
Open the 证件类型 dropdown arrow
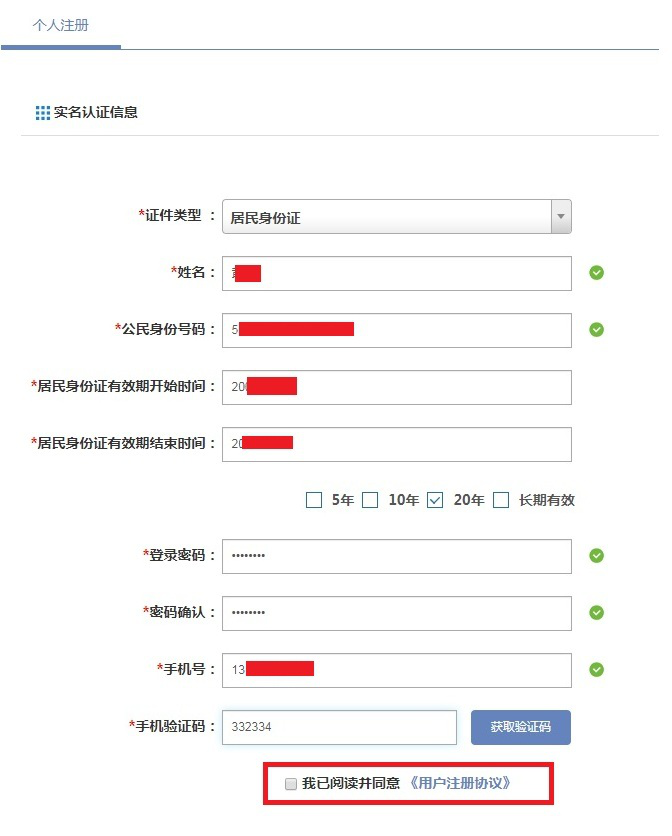561,216
